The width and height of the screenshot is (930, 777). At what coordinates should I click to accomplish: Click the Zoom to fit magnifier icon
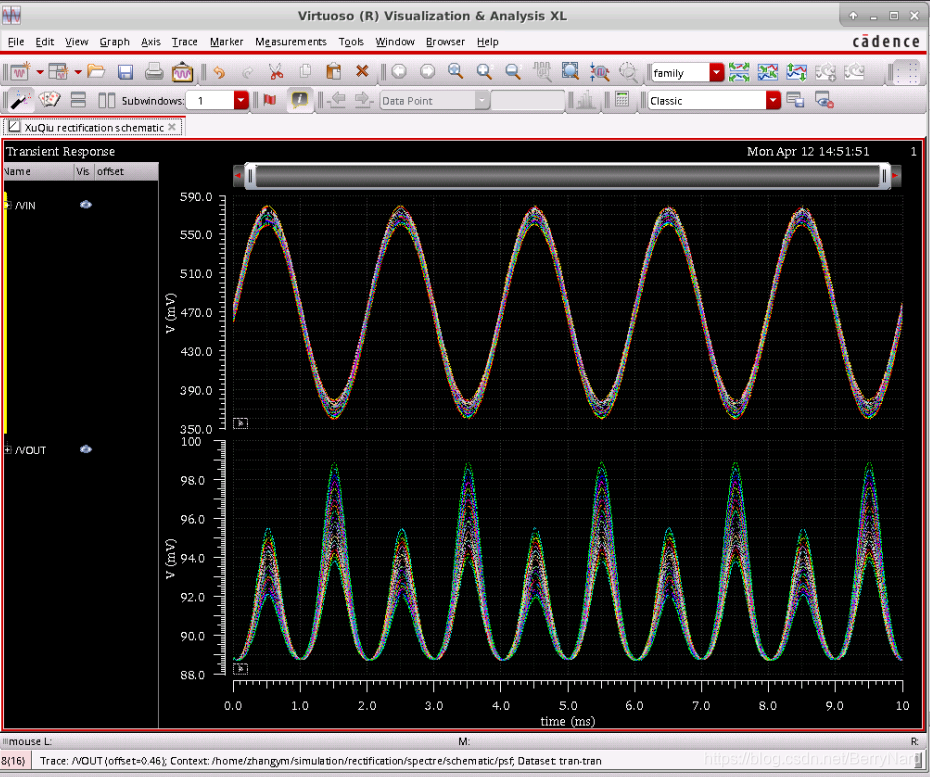point(456,72)
